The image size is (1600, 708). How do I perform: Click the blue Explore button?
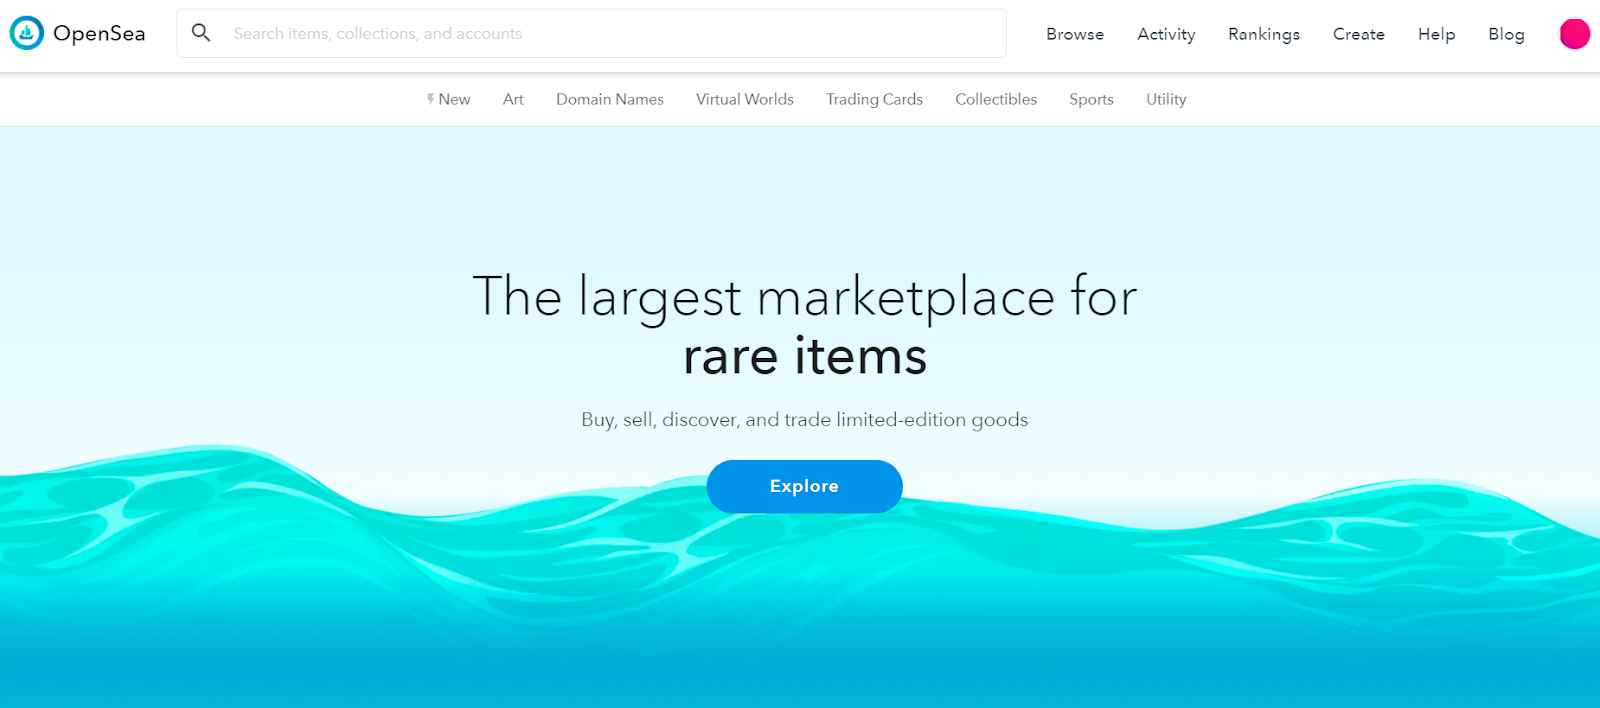pyautogui.click(x=805, y=486)
